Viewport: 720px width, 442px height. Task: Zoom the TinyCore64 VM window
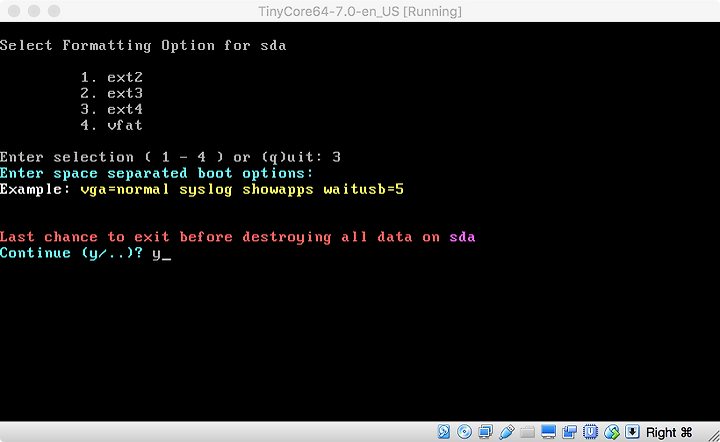(x=54, y=11)
